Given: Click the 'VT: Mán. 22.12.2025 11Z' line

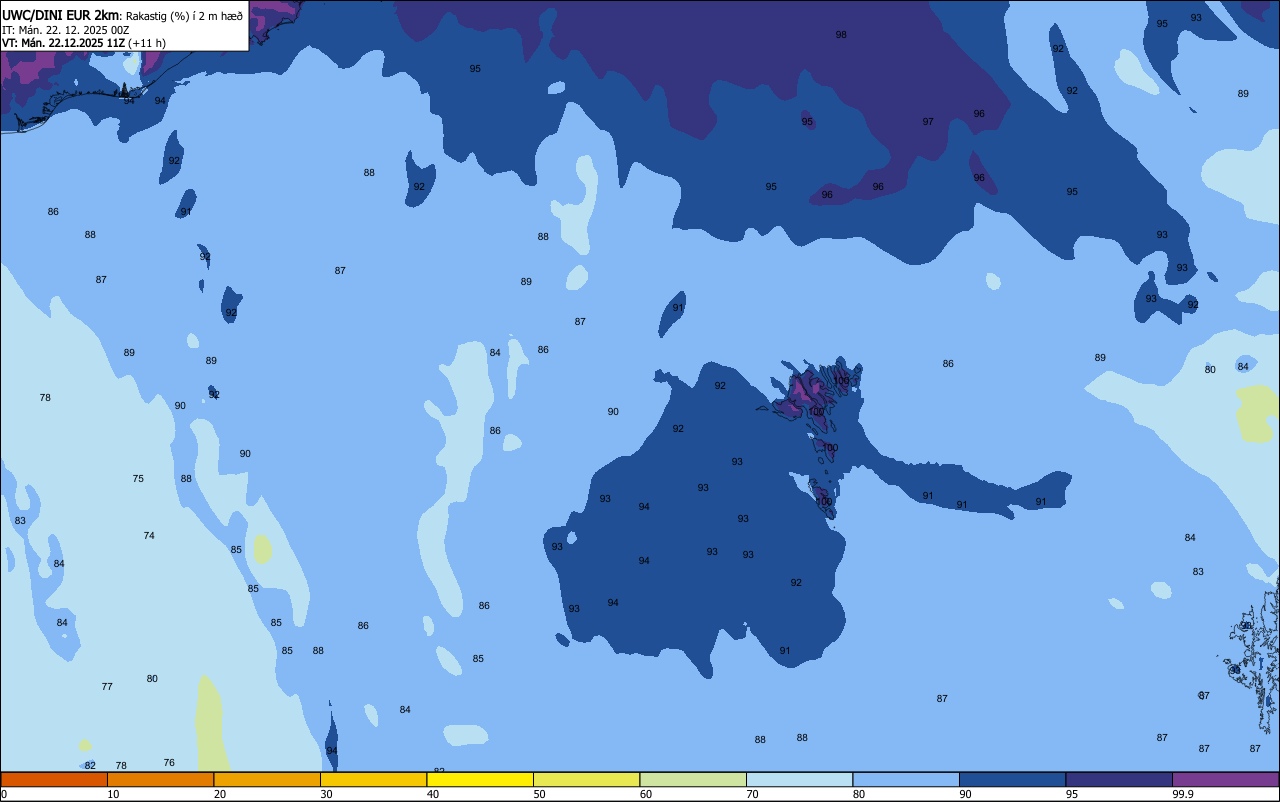Looking at the screenshot, I should [x=63, y=43].
